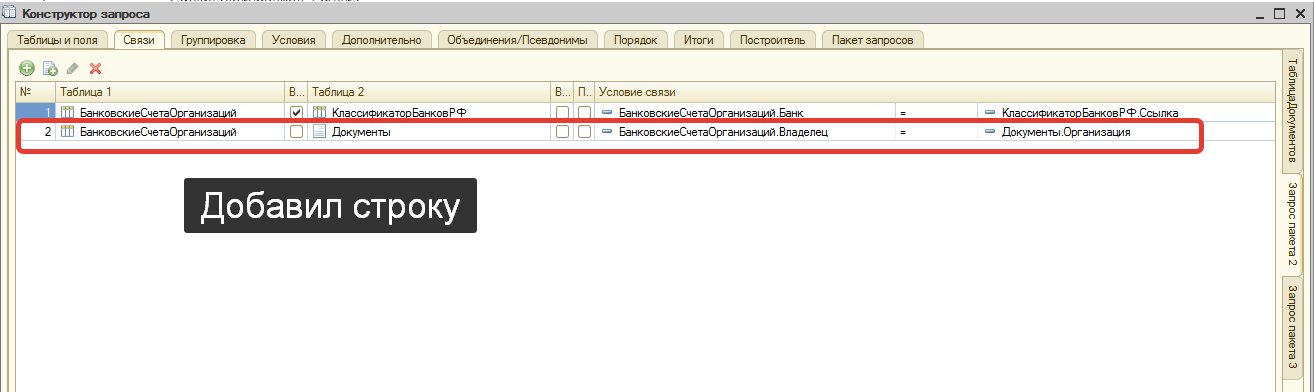Image resolution: width=1314 pixels, height=392 pixels.
Task: Open the Таблицы и поля tab
Action: pos(58,40)
